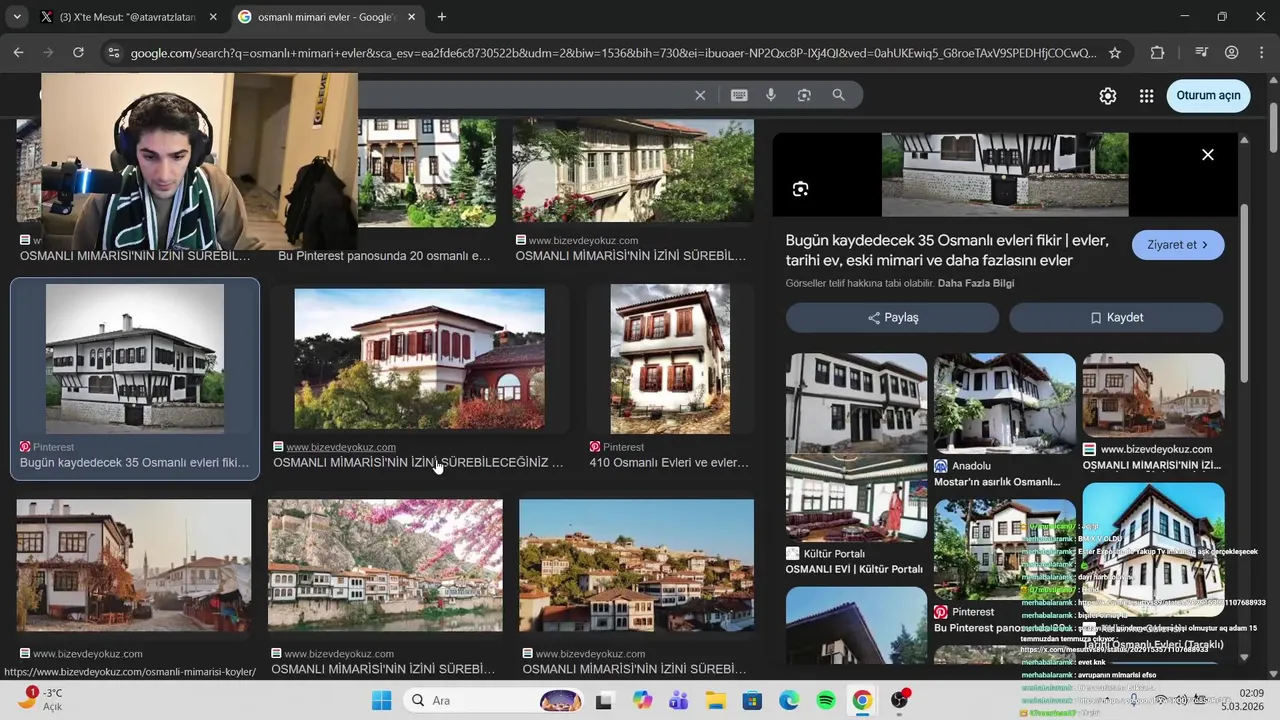This screenshot has height=720, width=1280.
Task: Open the Daha Fazla Bilgi link
Action: pos(976,283)
